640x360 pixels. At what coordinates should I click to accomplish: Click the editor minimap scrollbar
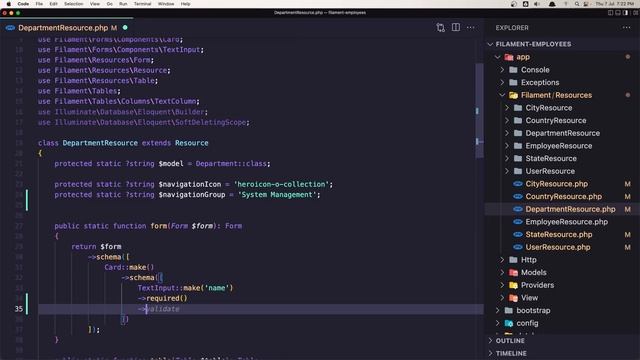(479, 110)
